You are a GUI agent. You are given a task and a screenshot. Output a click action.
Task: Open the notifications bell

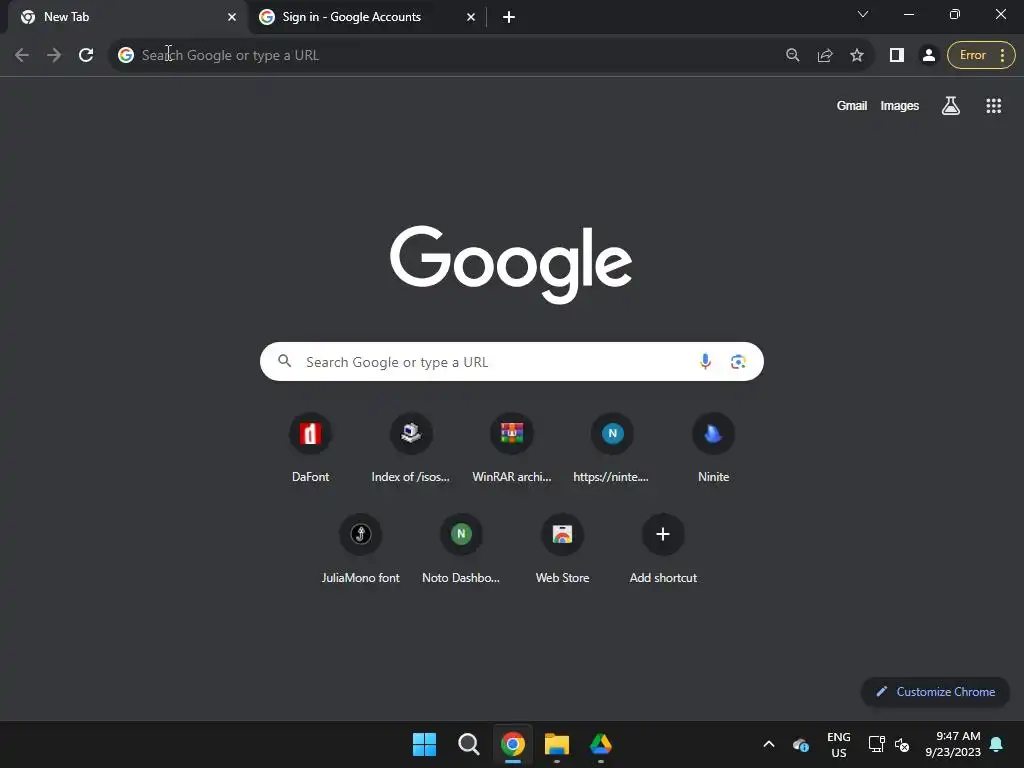point(997,744)
